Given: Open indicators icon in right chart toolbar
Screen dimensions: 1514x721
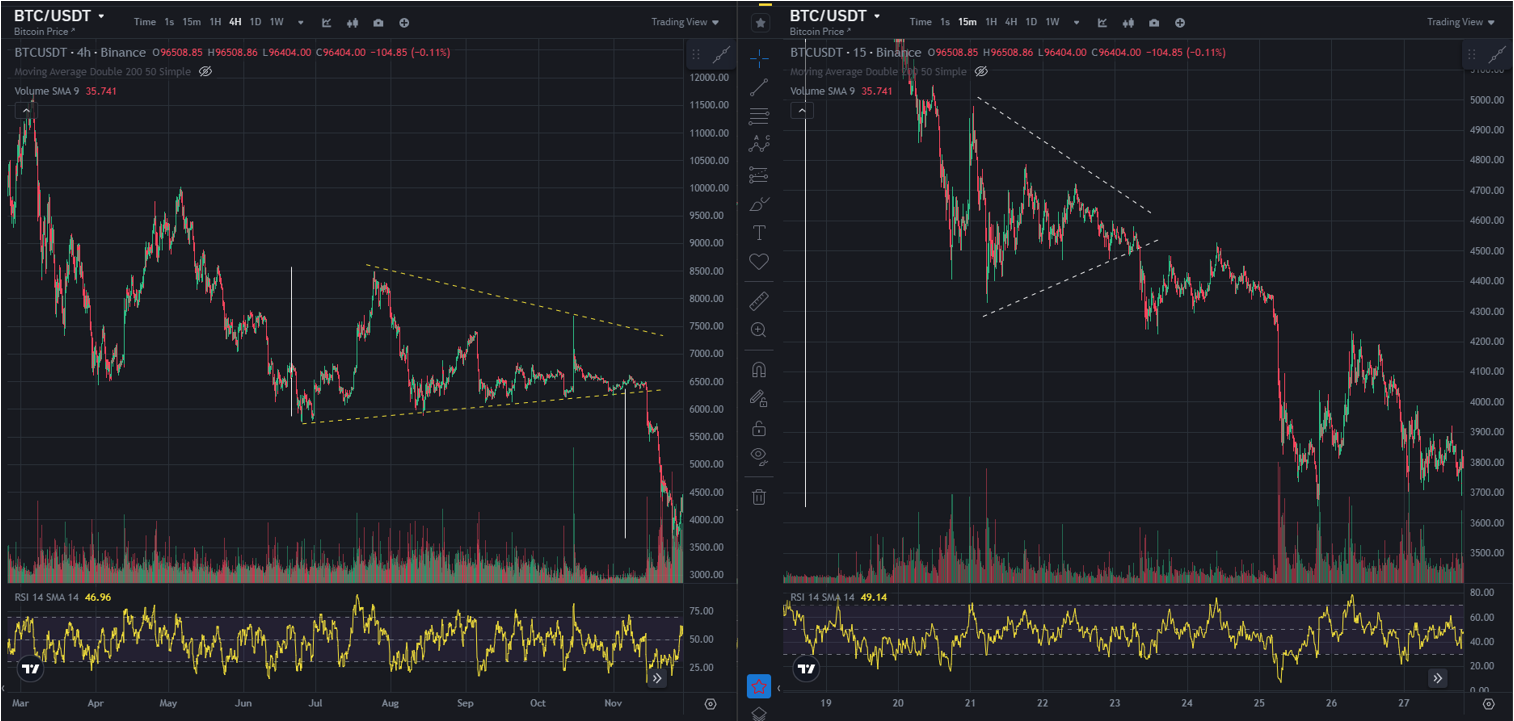Looking at the screenshot, I should point(1102,22).
